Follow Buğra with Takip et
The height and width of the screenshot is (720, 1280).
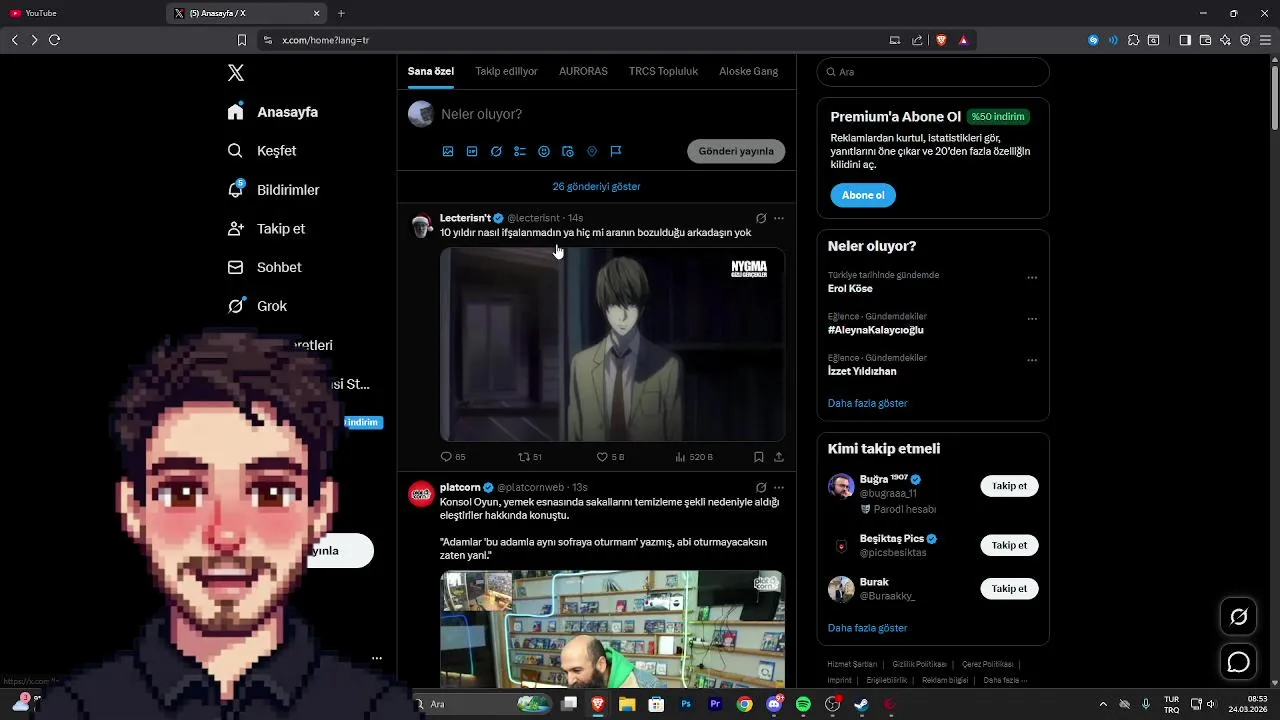(1009, 486)
